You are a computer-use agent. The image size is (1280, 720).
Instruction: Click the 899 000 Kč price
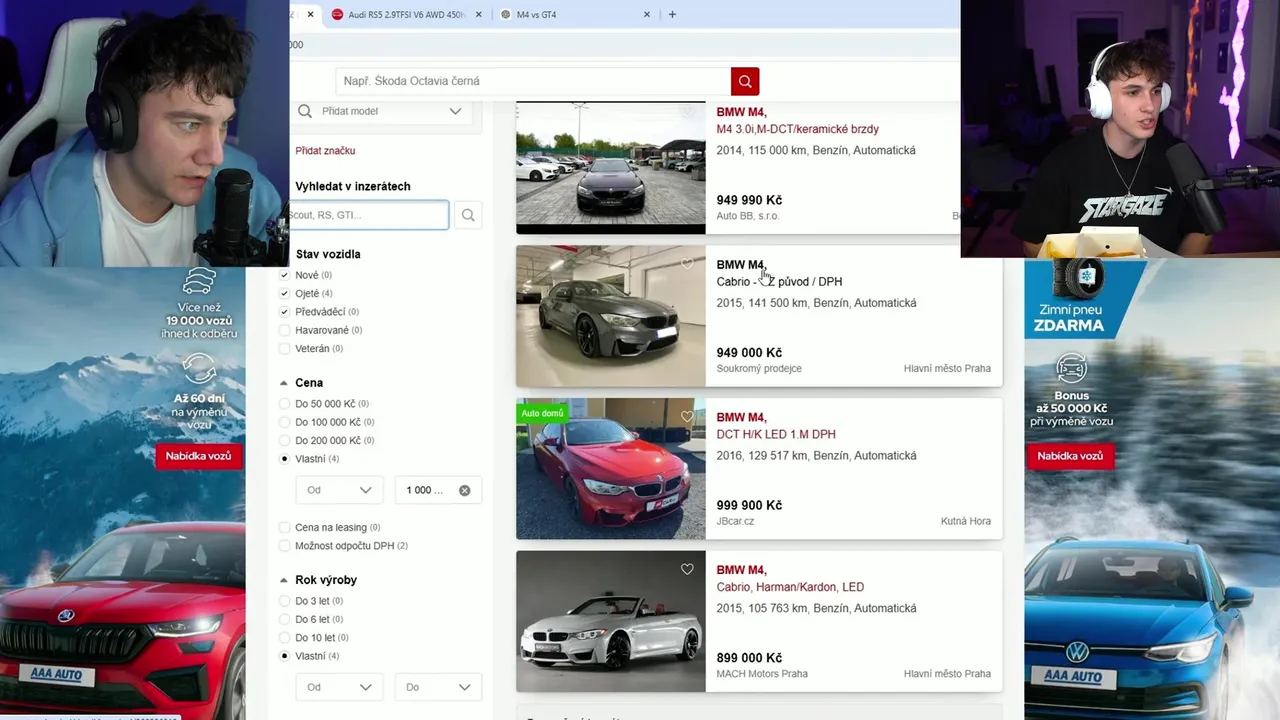pos(749,658)
